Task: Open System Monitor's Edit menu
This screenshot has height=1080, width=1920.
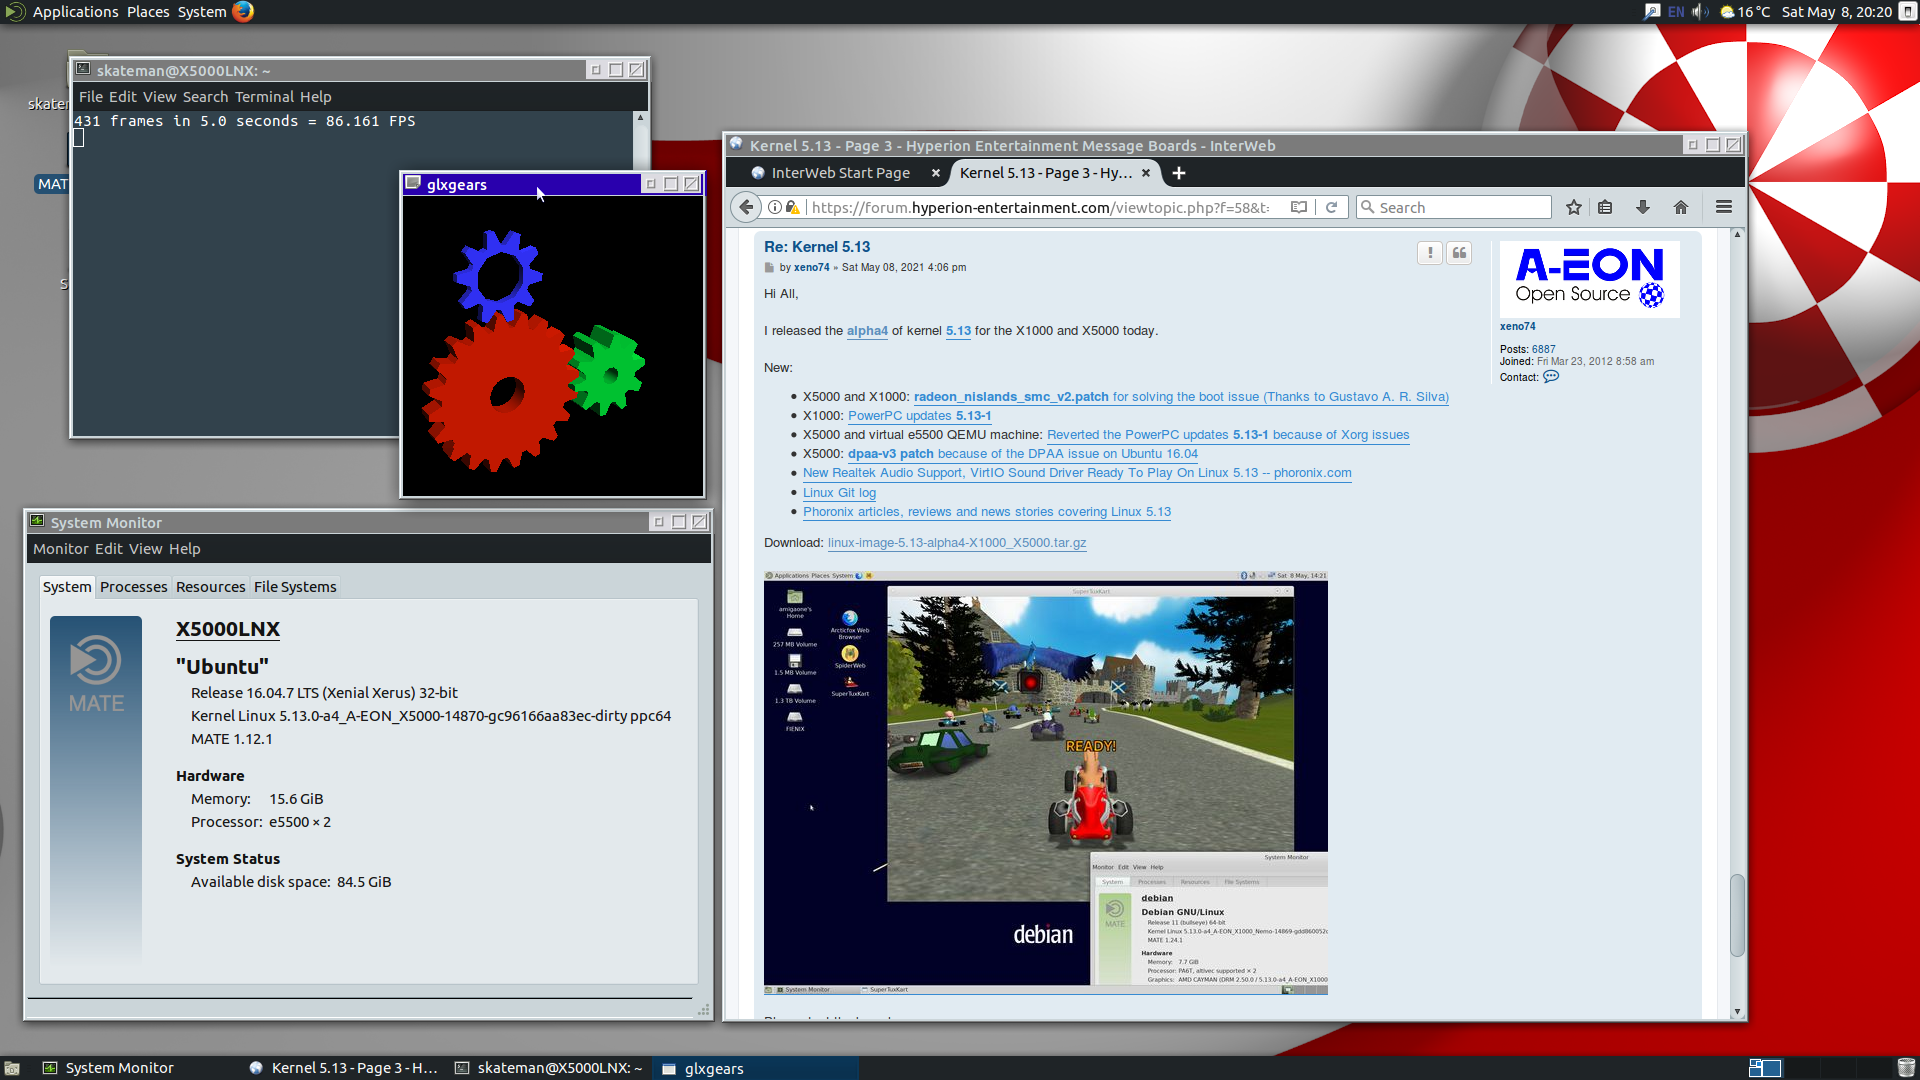Action: 109,549
